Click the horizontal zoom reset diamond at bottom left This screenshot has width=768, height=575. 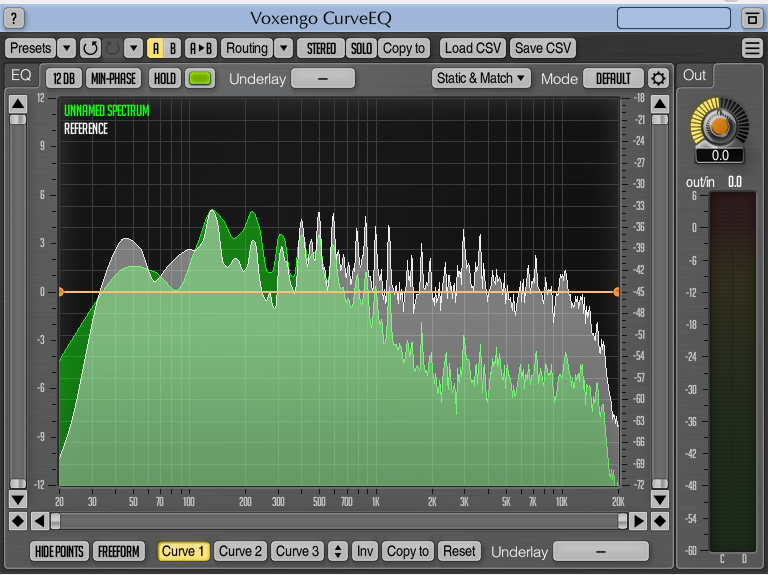pyautogui.click(x=17, y=521)
